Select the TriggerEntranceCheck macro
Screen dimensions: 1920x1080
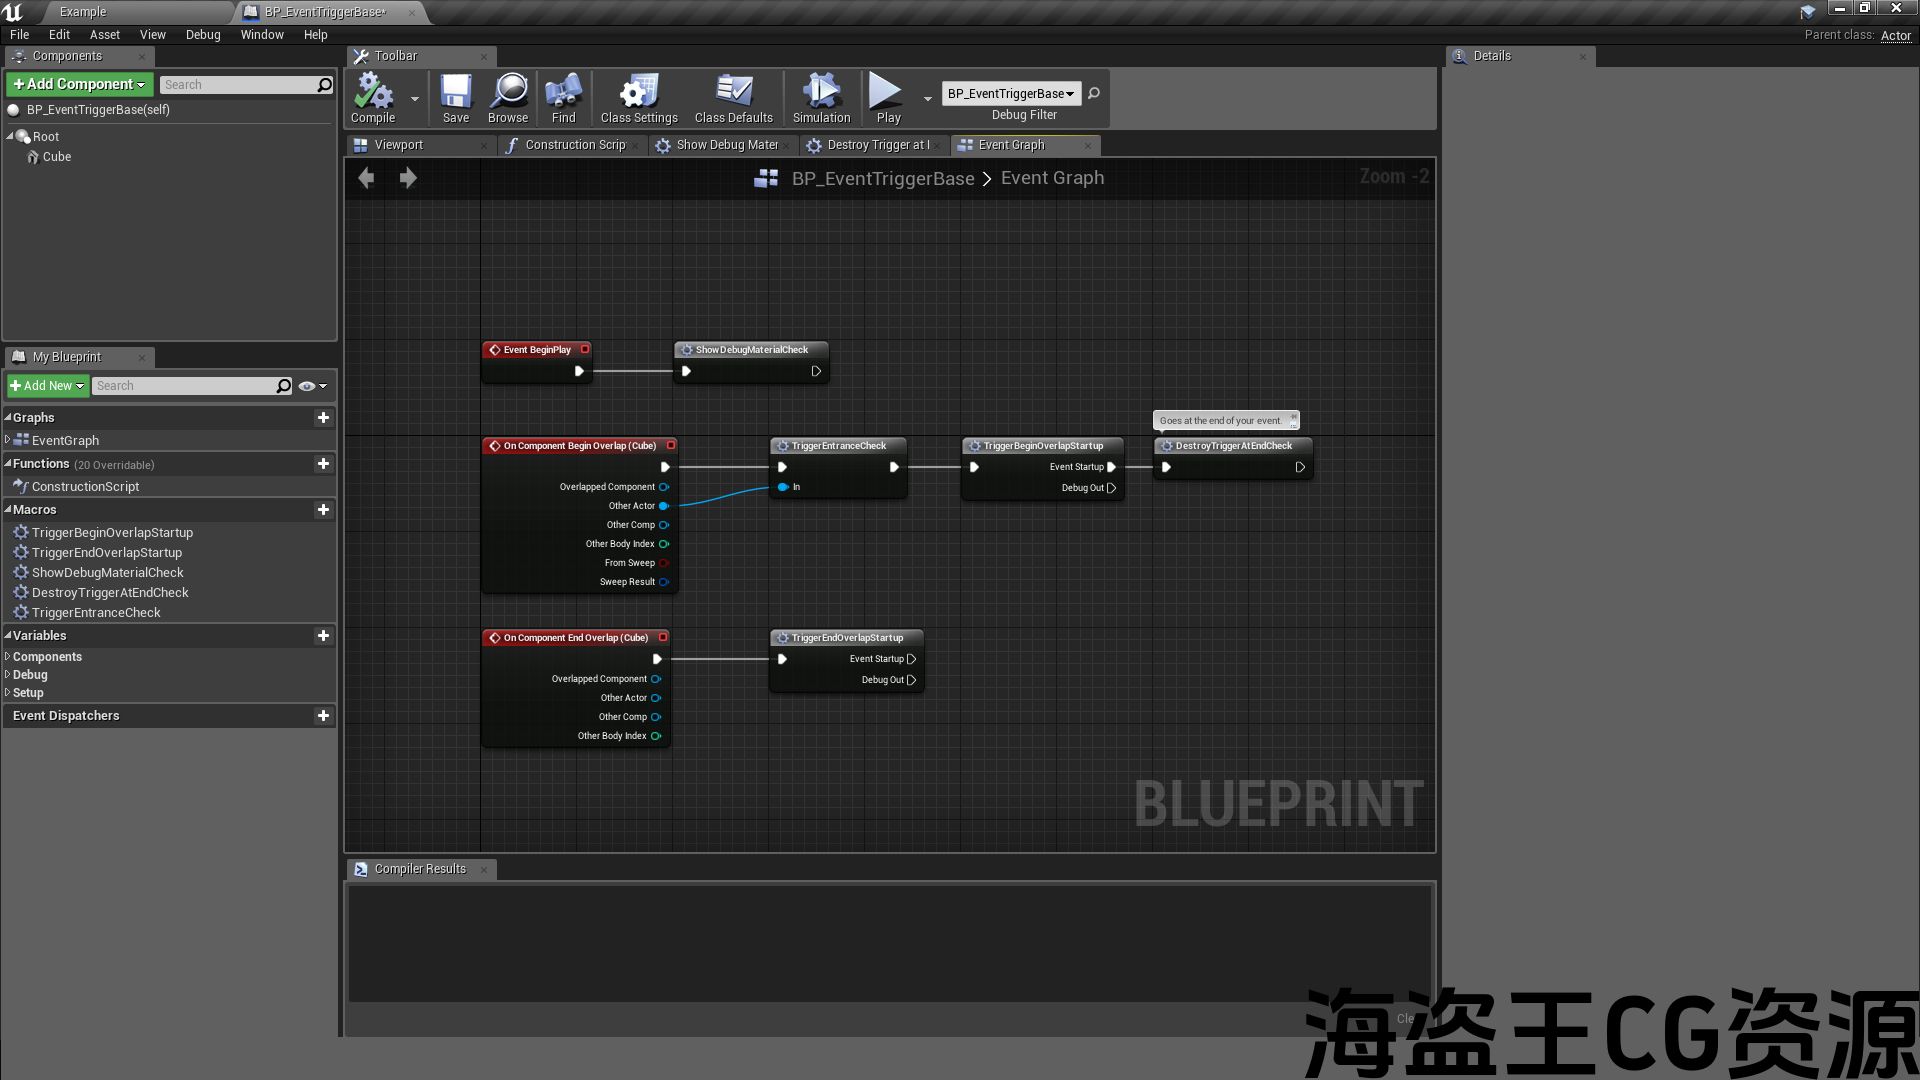[96, 613]
